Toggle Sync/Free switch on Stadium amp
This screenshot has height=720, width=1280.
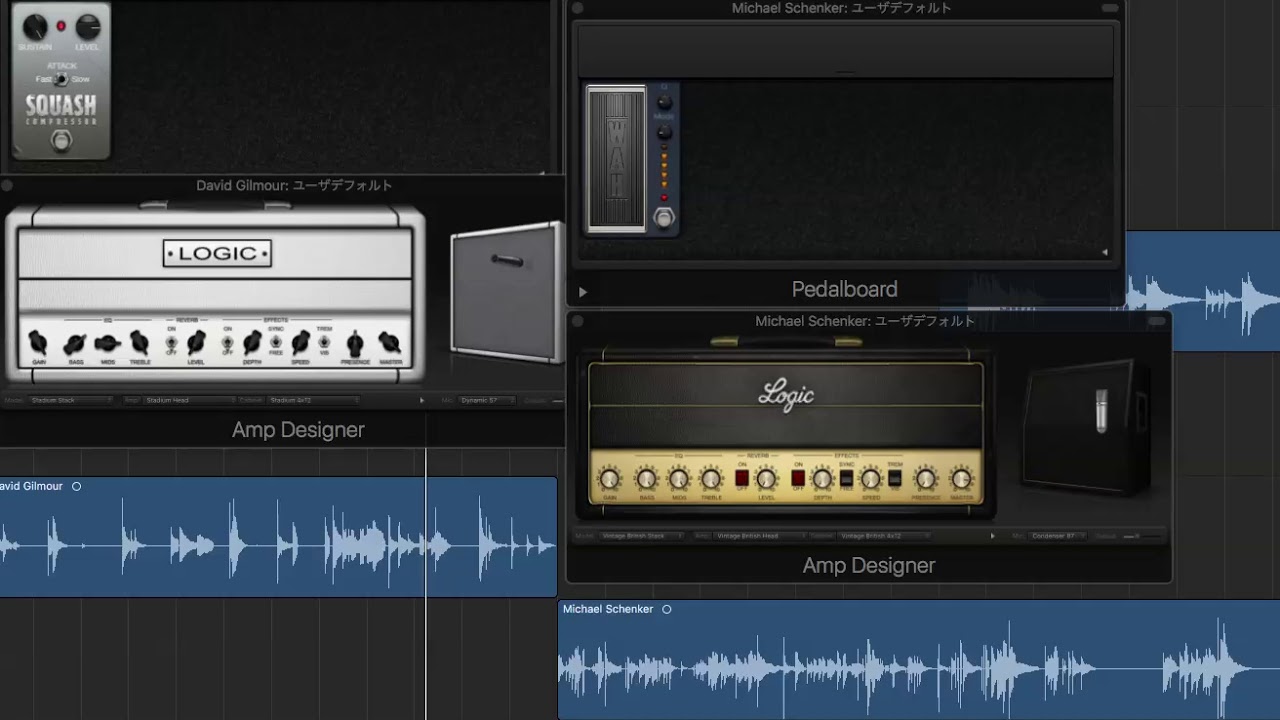pyautogui.click(x=276, y=344)
